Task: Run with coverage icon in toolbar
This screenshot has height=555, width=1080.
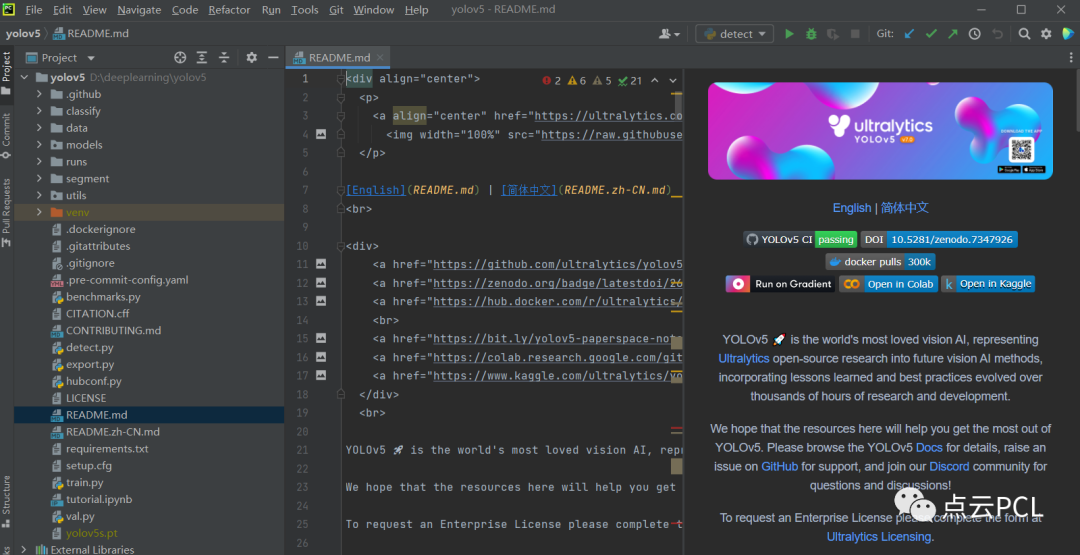Action: pos(833,34)
